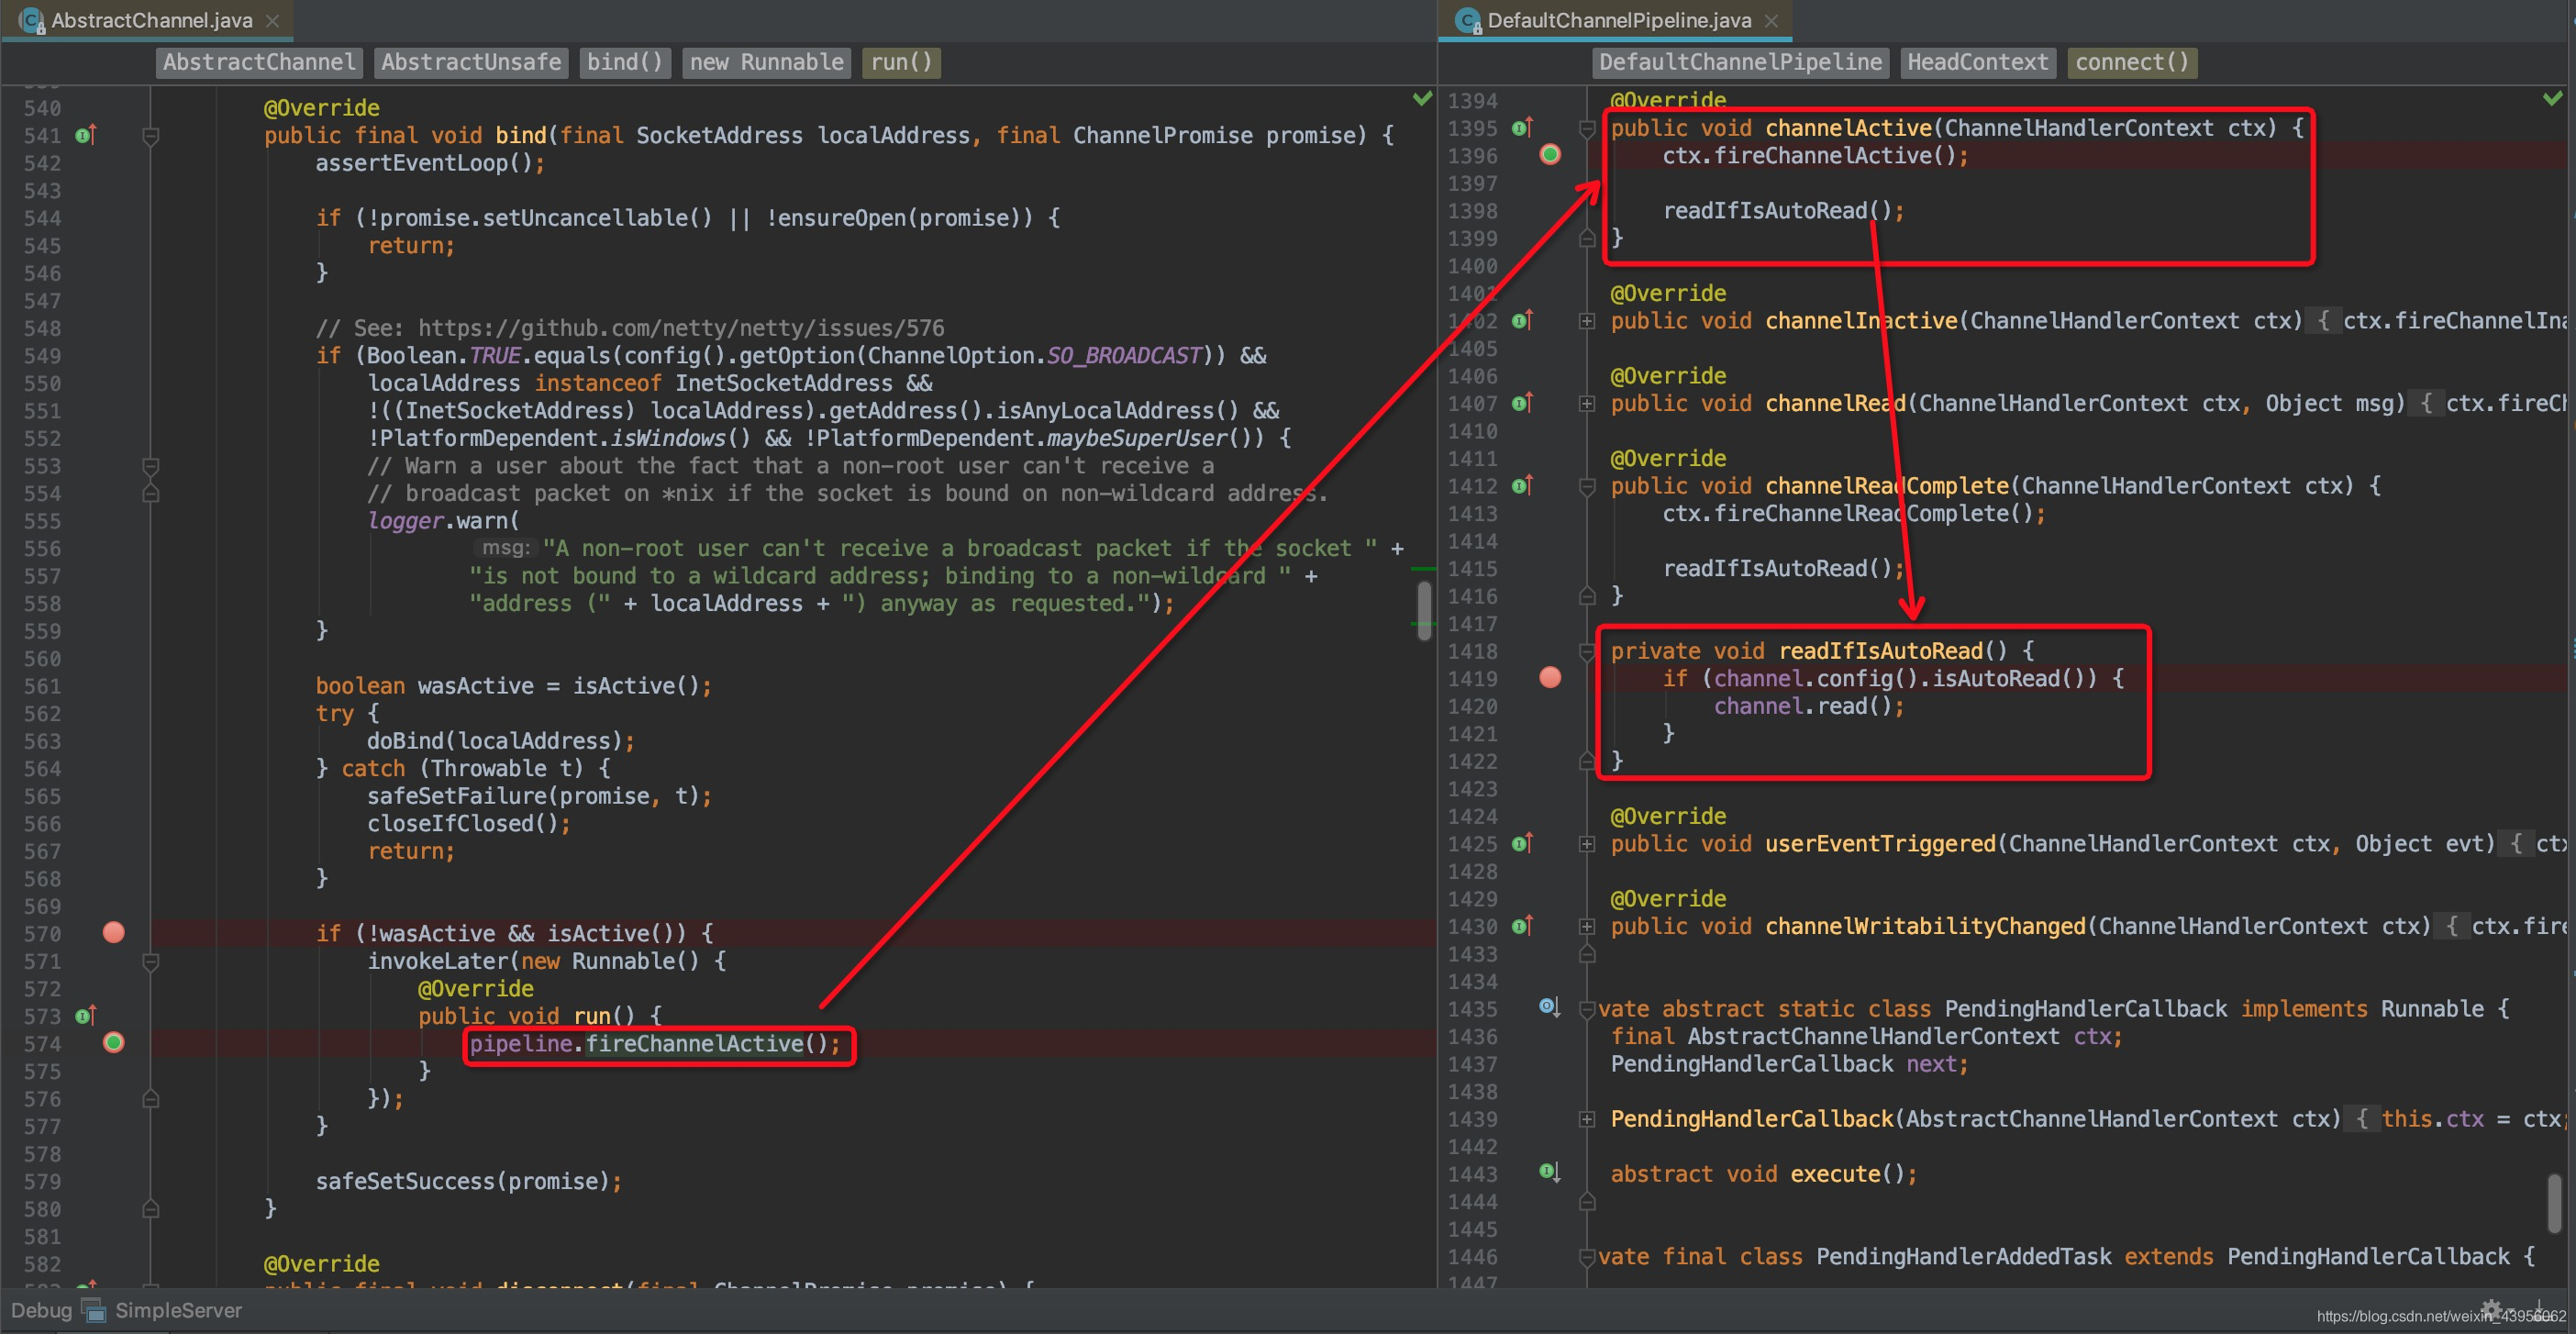Click the netty issues/576 GitHub URL in the comment
The height and width of the screenshot is (1334, 2576).
tap(681, 328)
